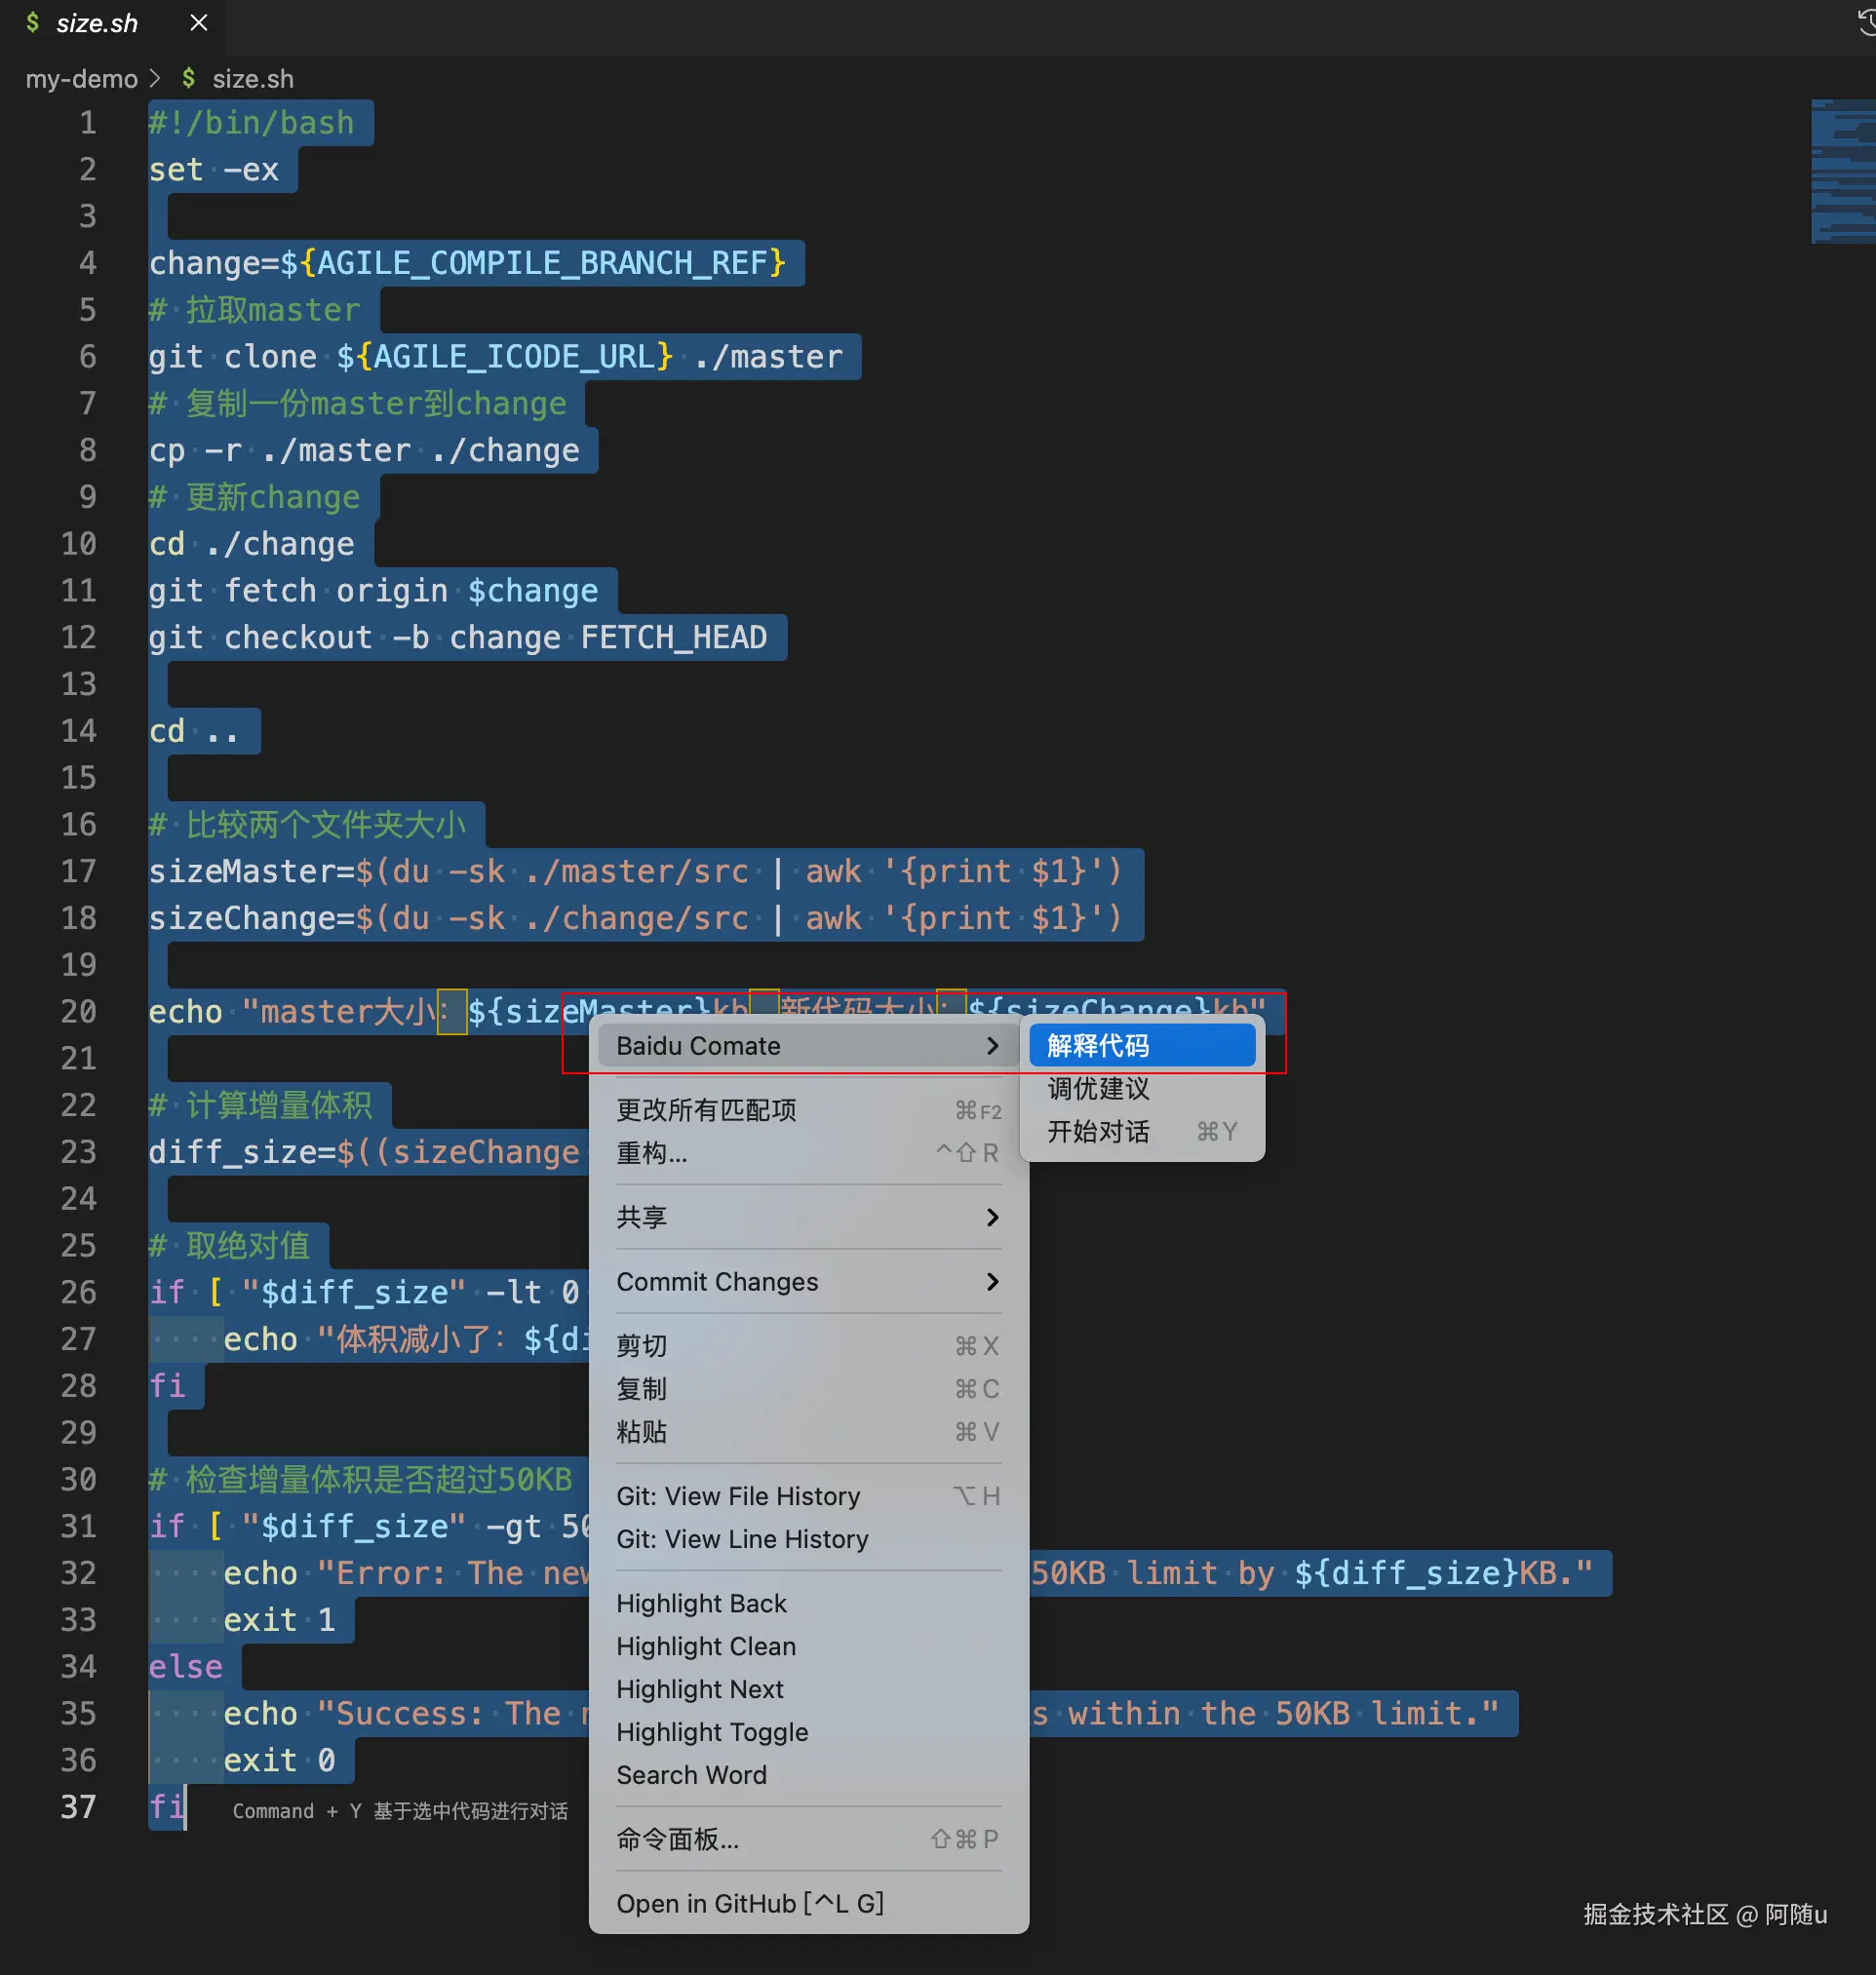Select 开始对话 menu entry
This screenshot has height=1975, width=1876.
[x=1098, y=1132]
